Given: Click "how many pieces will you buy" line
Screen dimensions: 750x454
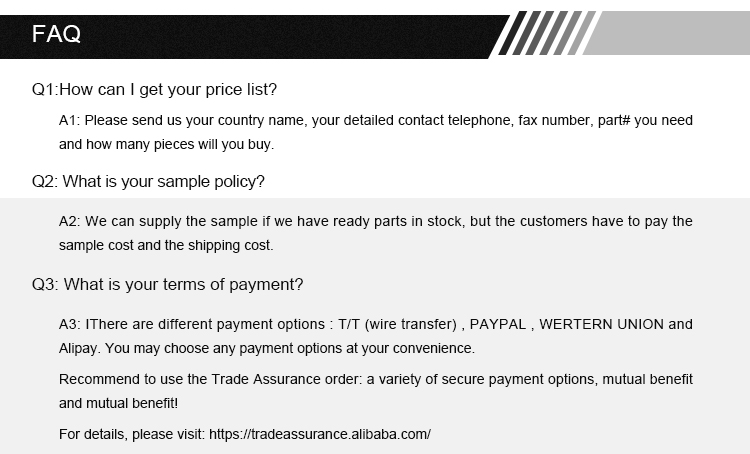Looking at the screenshot, I should 166,144.
